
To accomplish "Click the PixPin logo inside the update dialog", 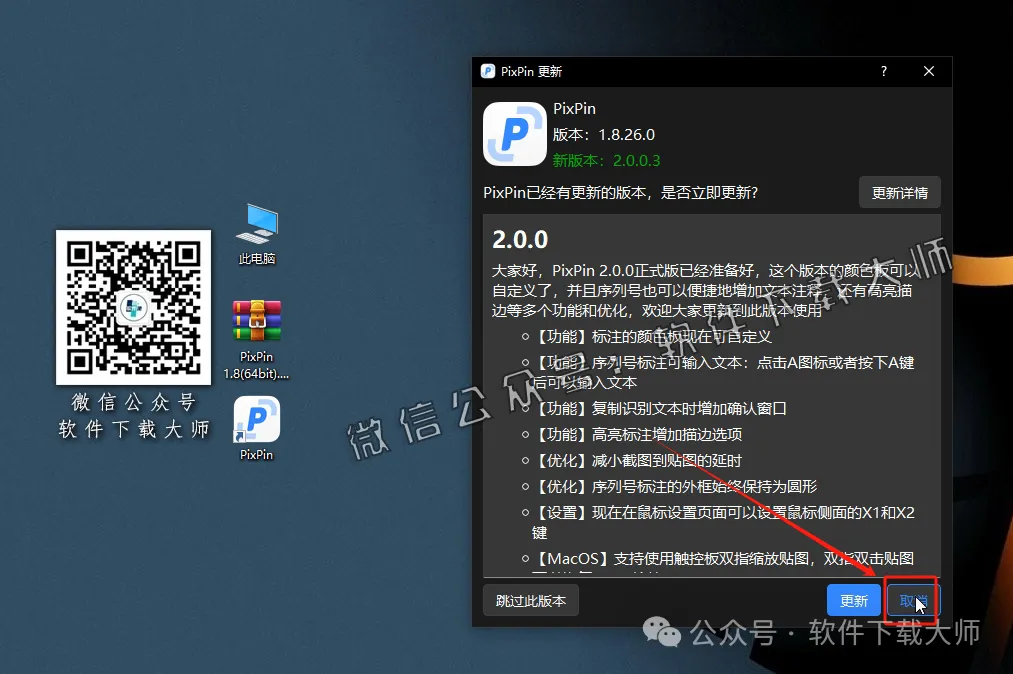I will pyautogui.click(x=514, y=133).
